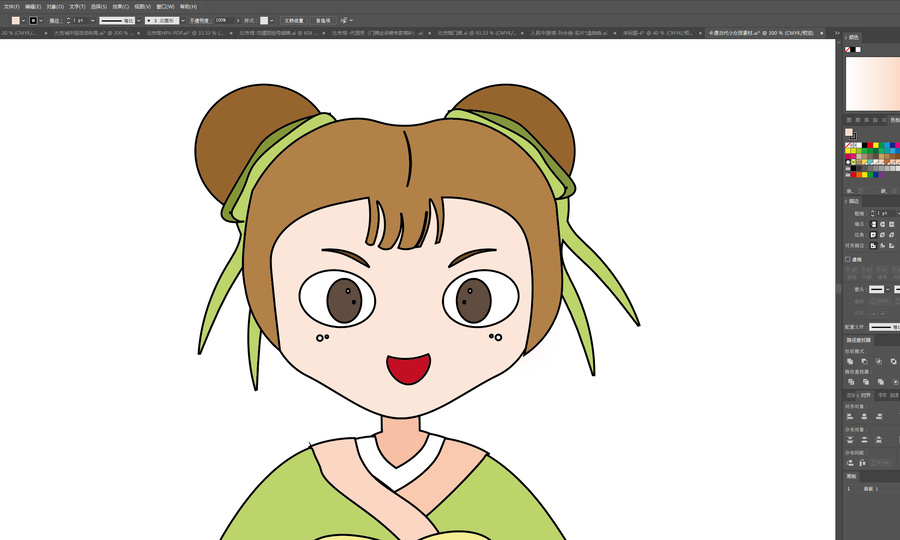900x540 pixels.
Task: Click the Trim pathfinder icon
Action: 866,382
